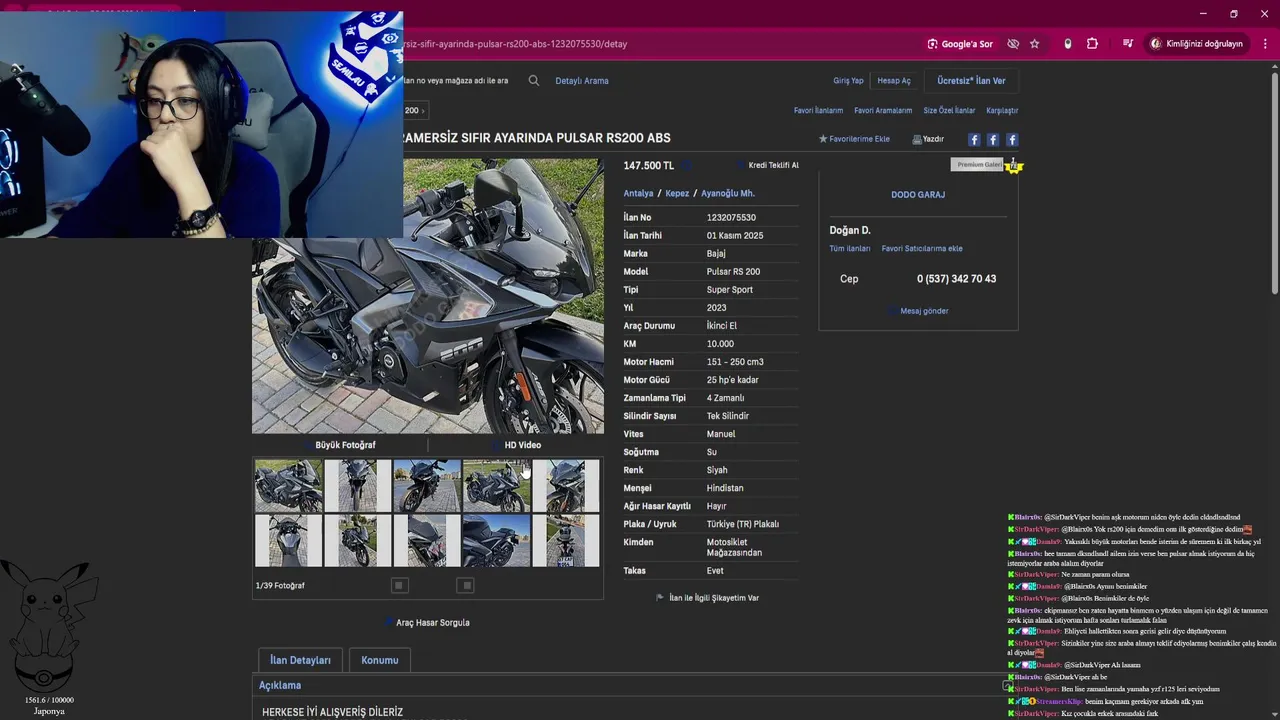This screenshot has height=720, width=1280.
Task: Open Favori İlanlarım menu link
Action: [818, 111]
